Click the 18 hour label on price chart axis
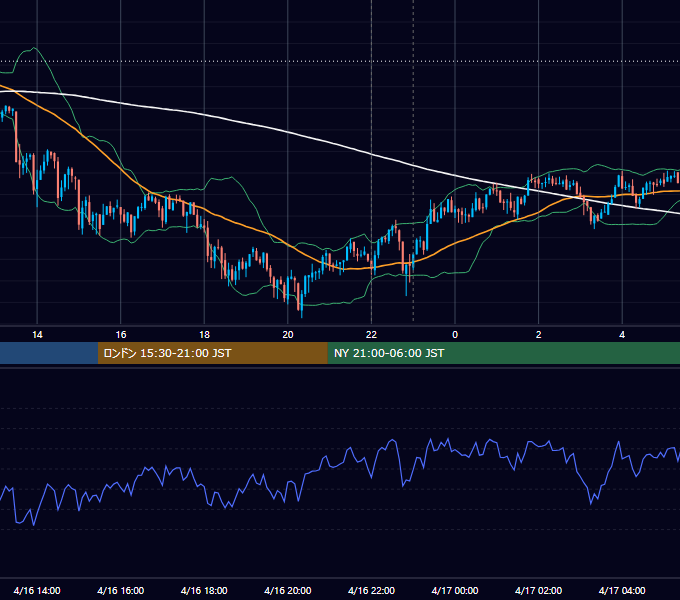 (204, 335)
